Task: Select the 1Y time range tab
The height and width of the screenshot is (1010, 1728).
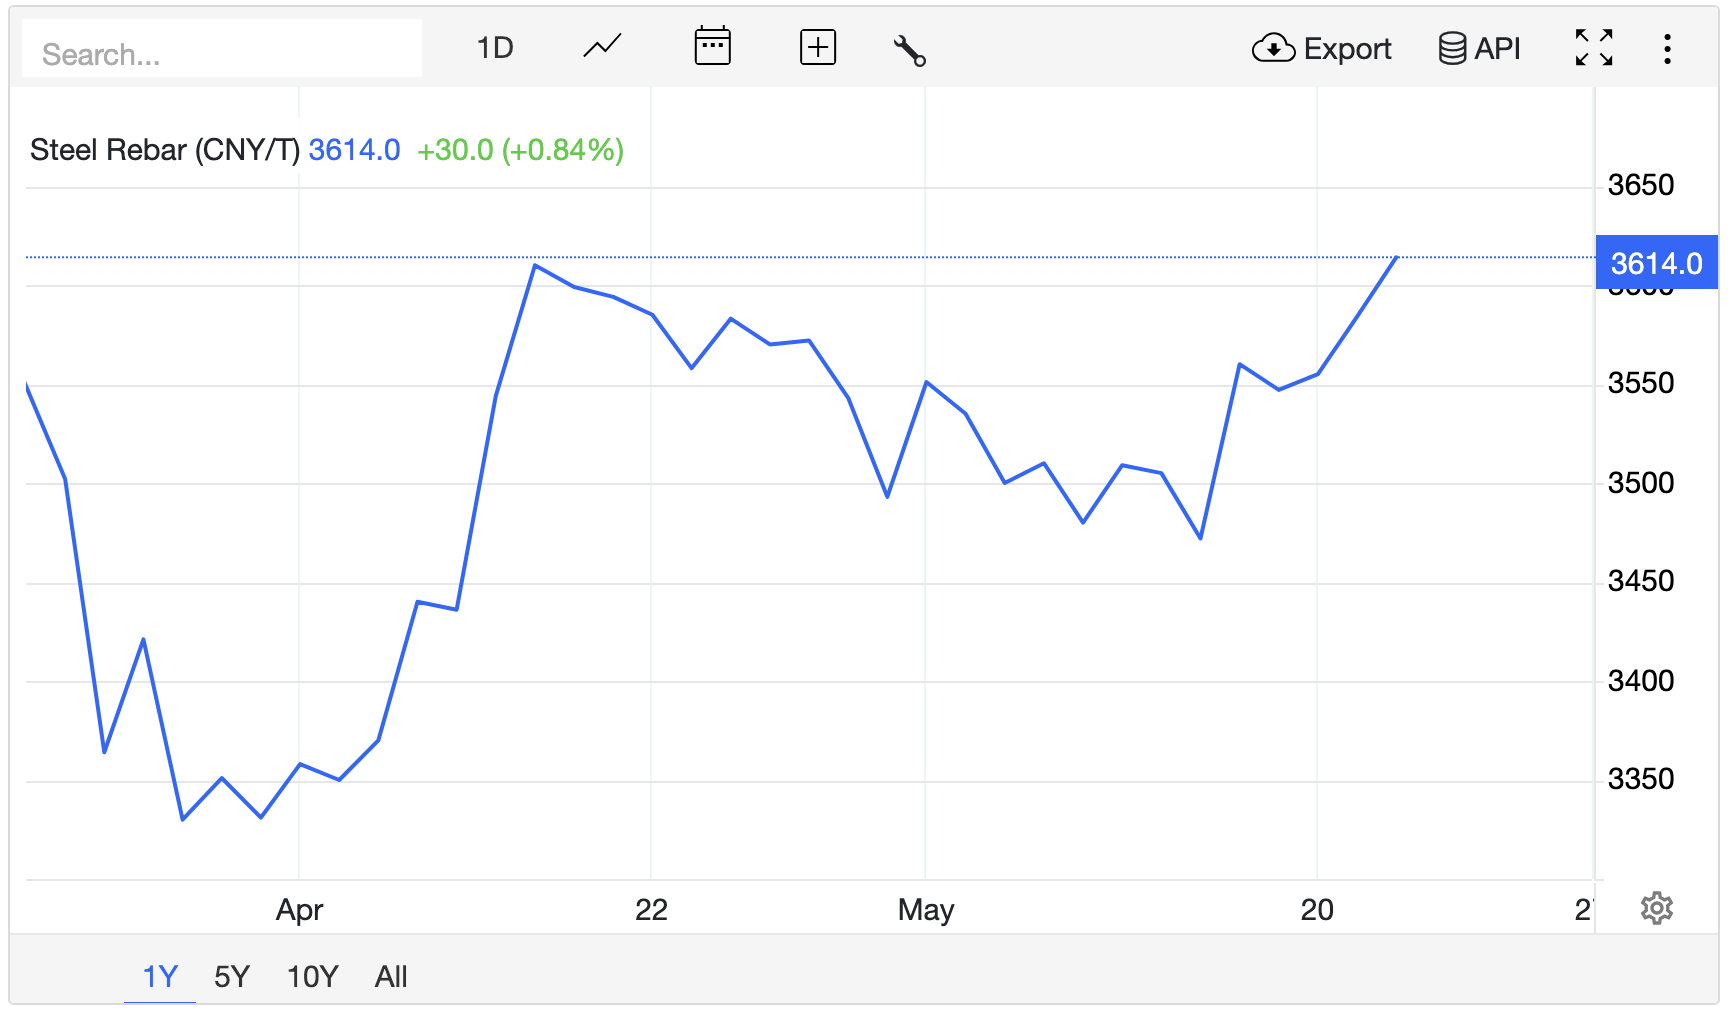Action: click(x=160, y=976)
